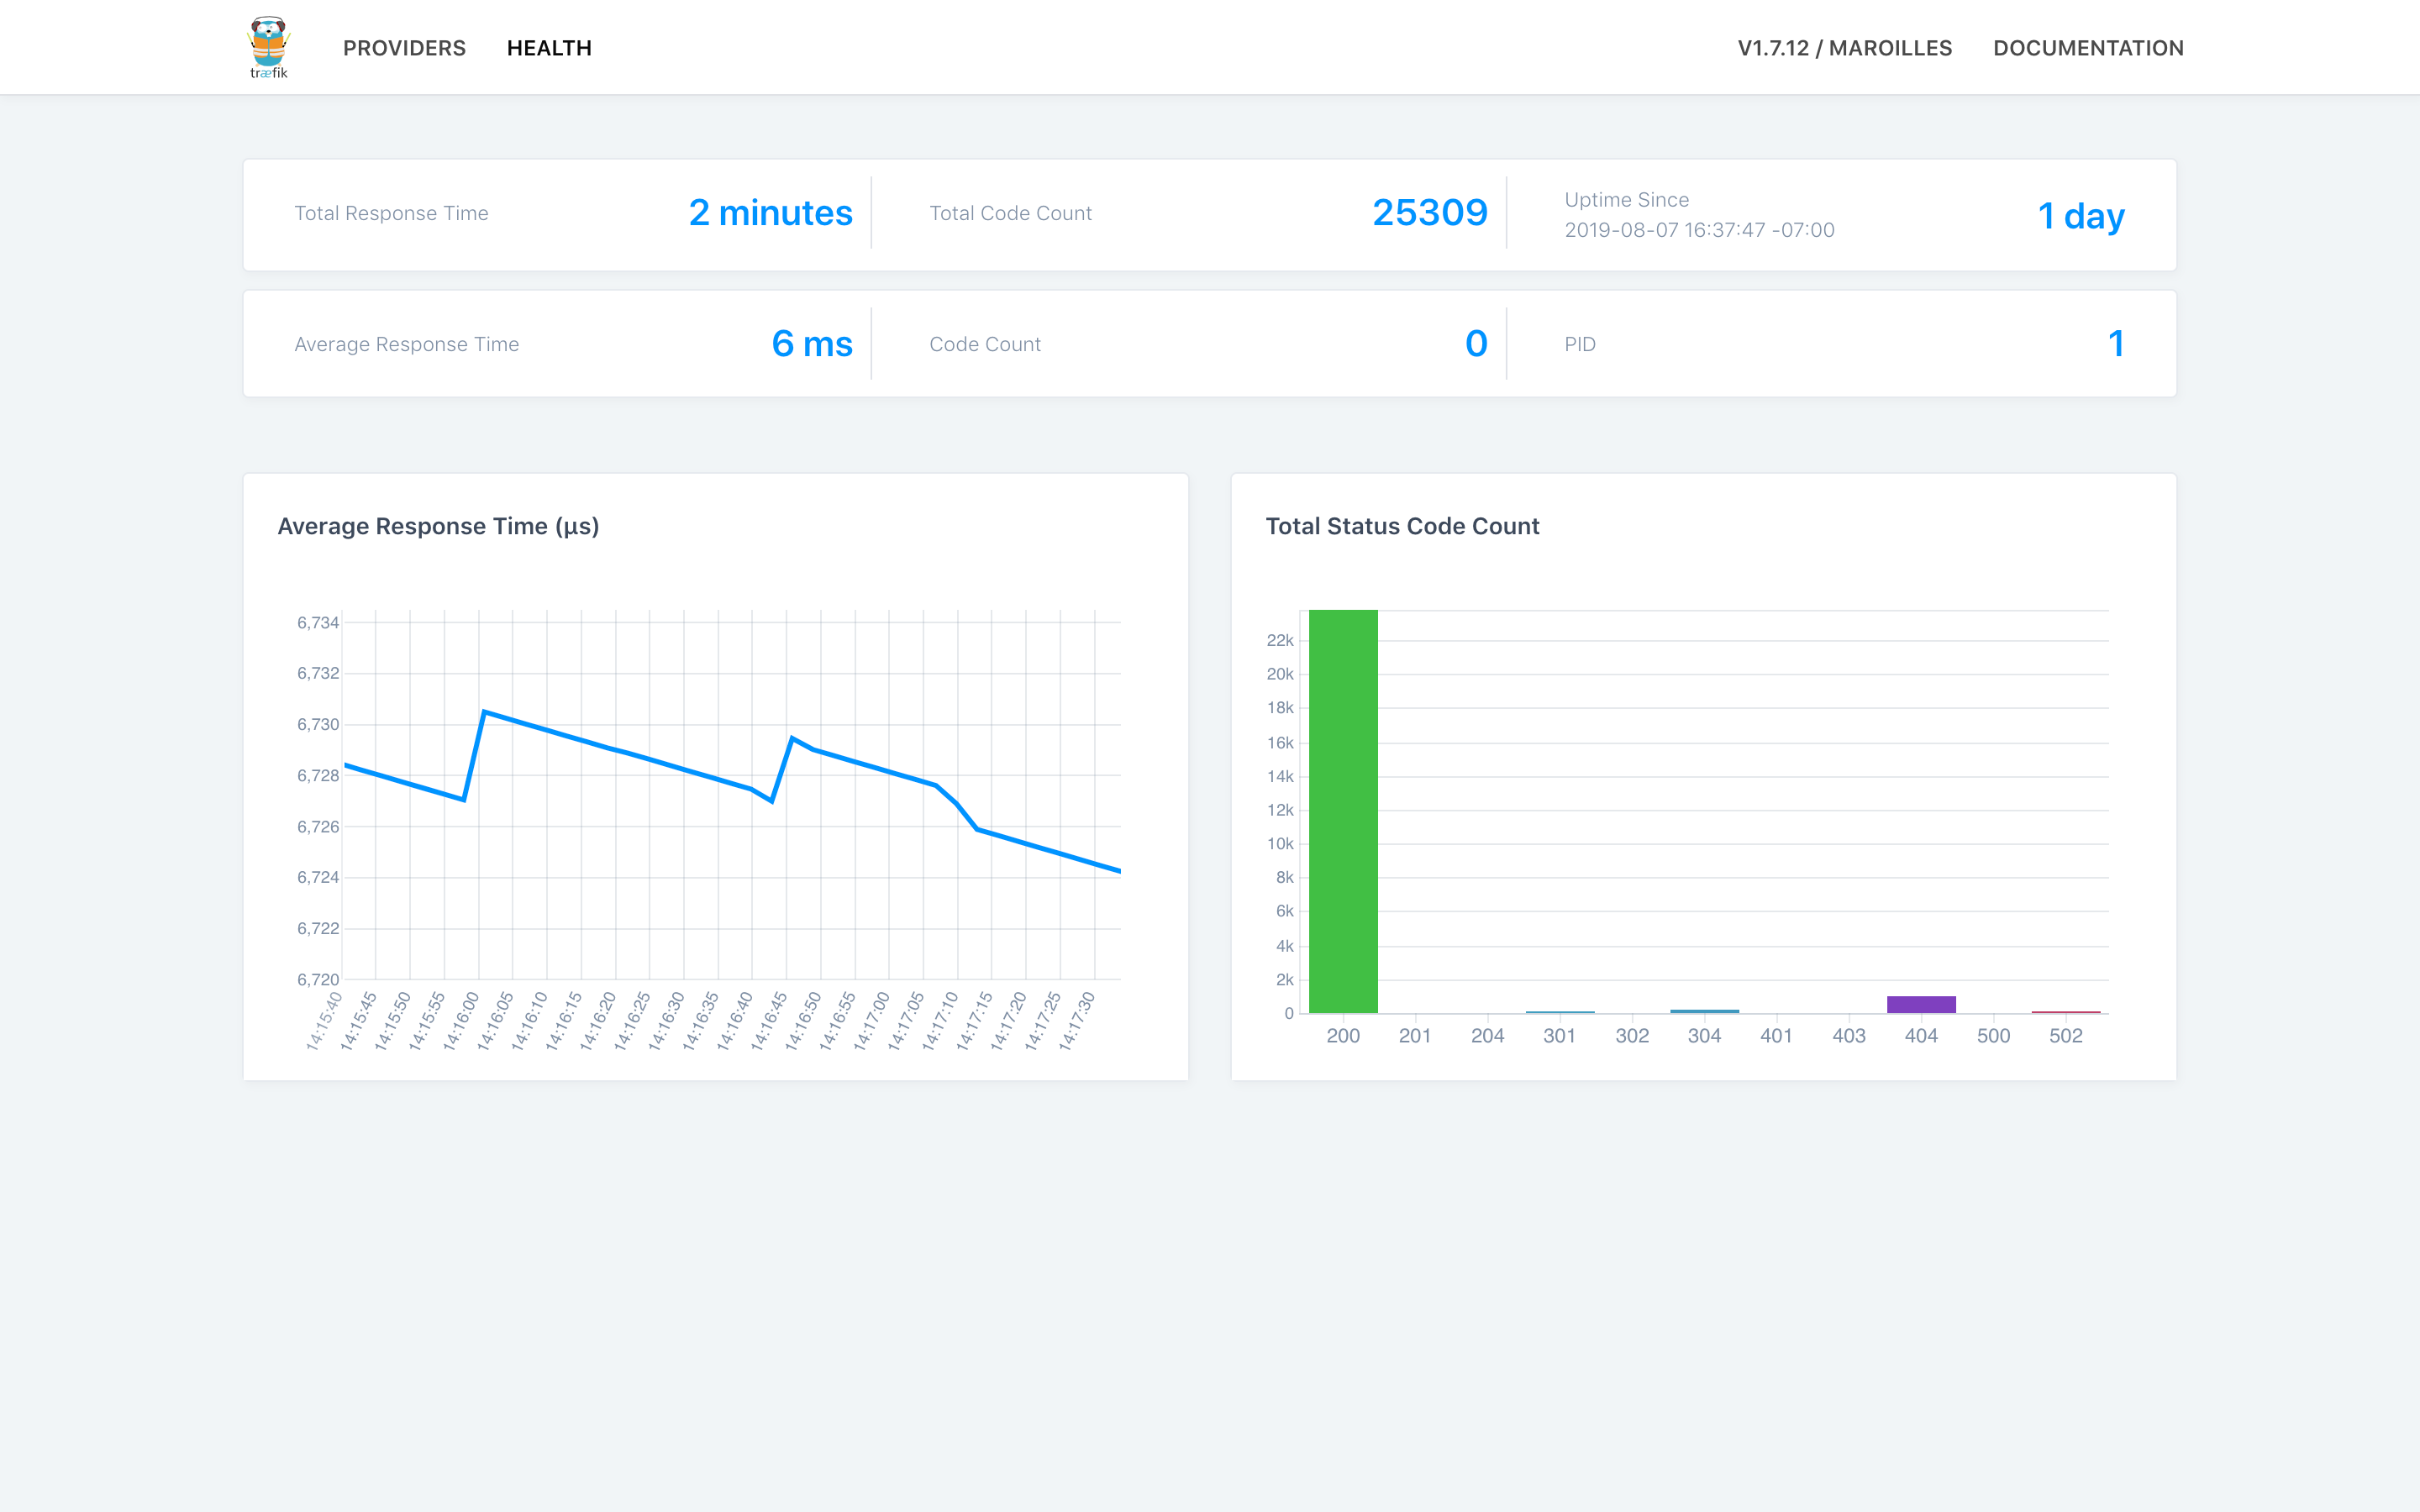Screen dimensions: 2420x1512
Task: Click the PID value '1'
Action: point(2116,344)
